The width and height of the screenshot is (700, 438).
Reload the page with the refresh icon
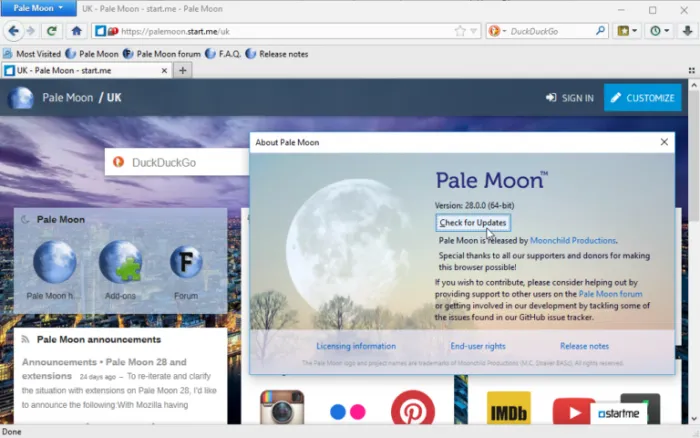pos(51,31)
